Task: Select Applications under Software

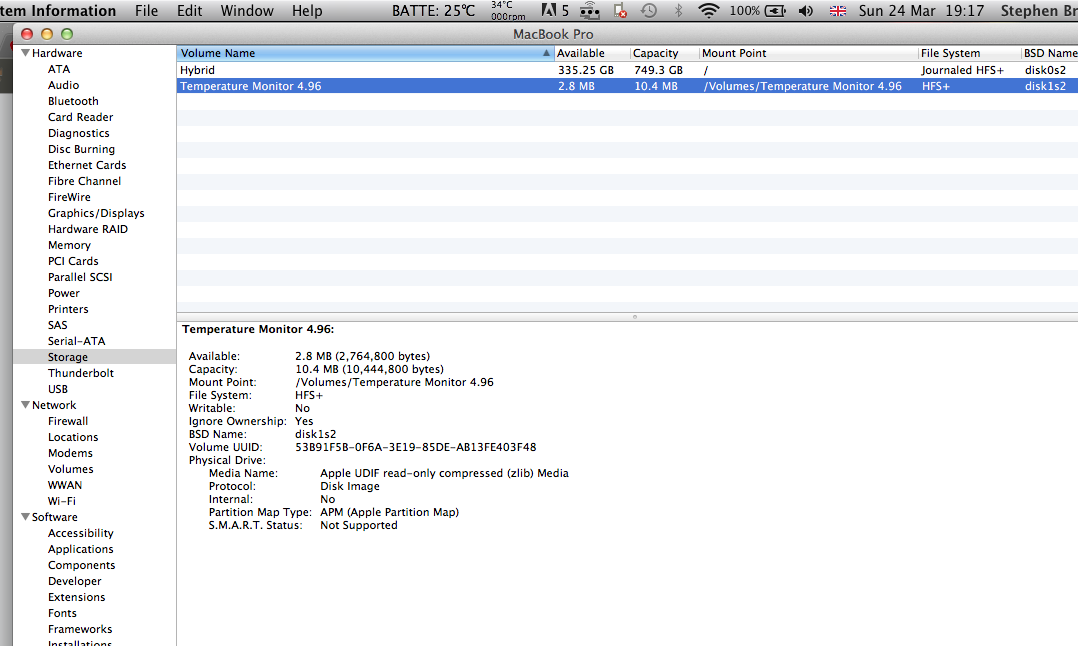Action: pyautogui.click(x=80, y=549)
